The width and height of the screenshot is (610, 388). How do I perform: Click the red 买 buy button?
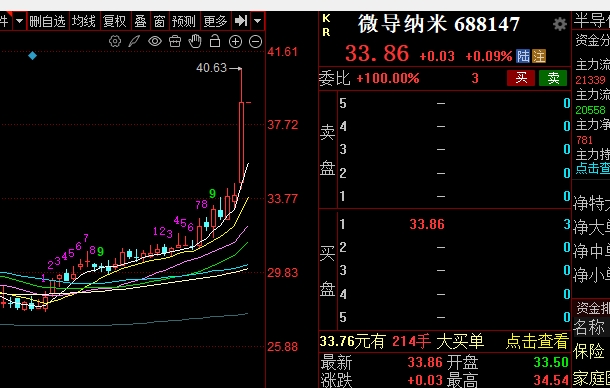(x=521, y=78)
